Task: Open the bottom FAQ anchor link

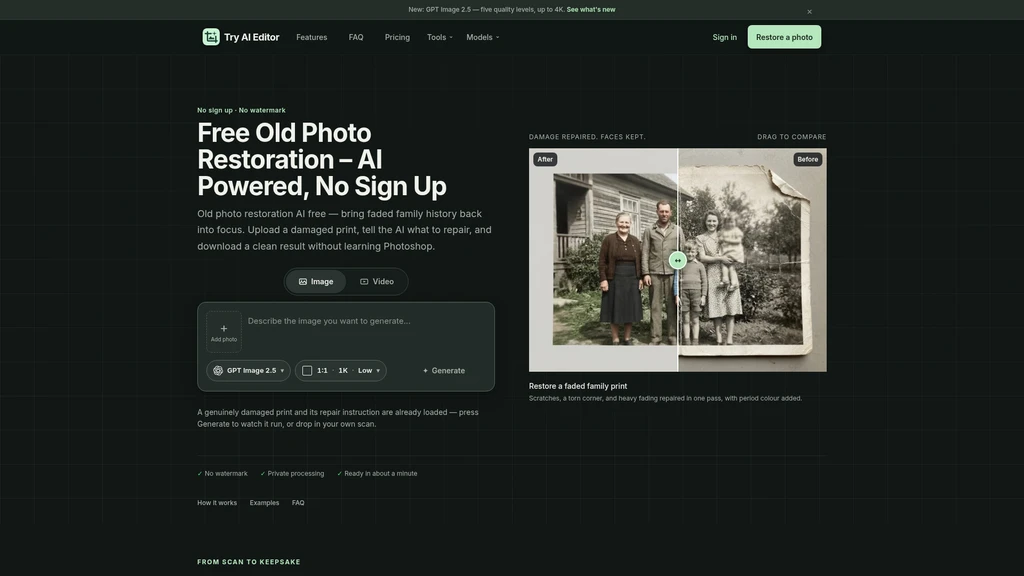Action: click(x=298, y=503)
